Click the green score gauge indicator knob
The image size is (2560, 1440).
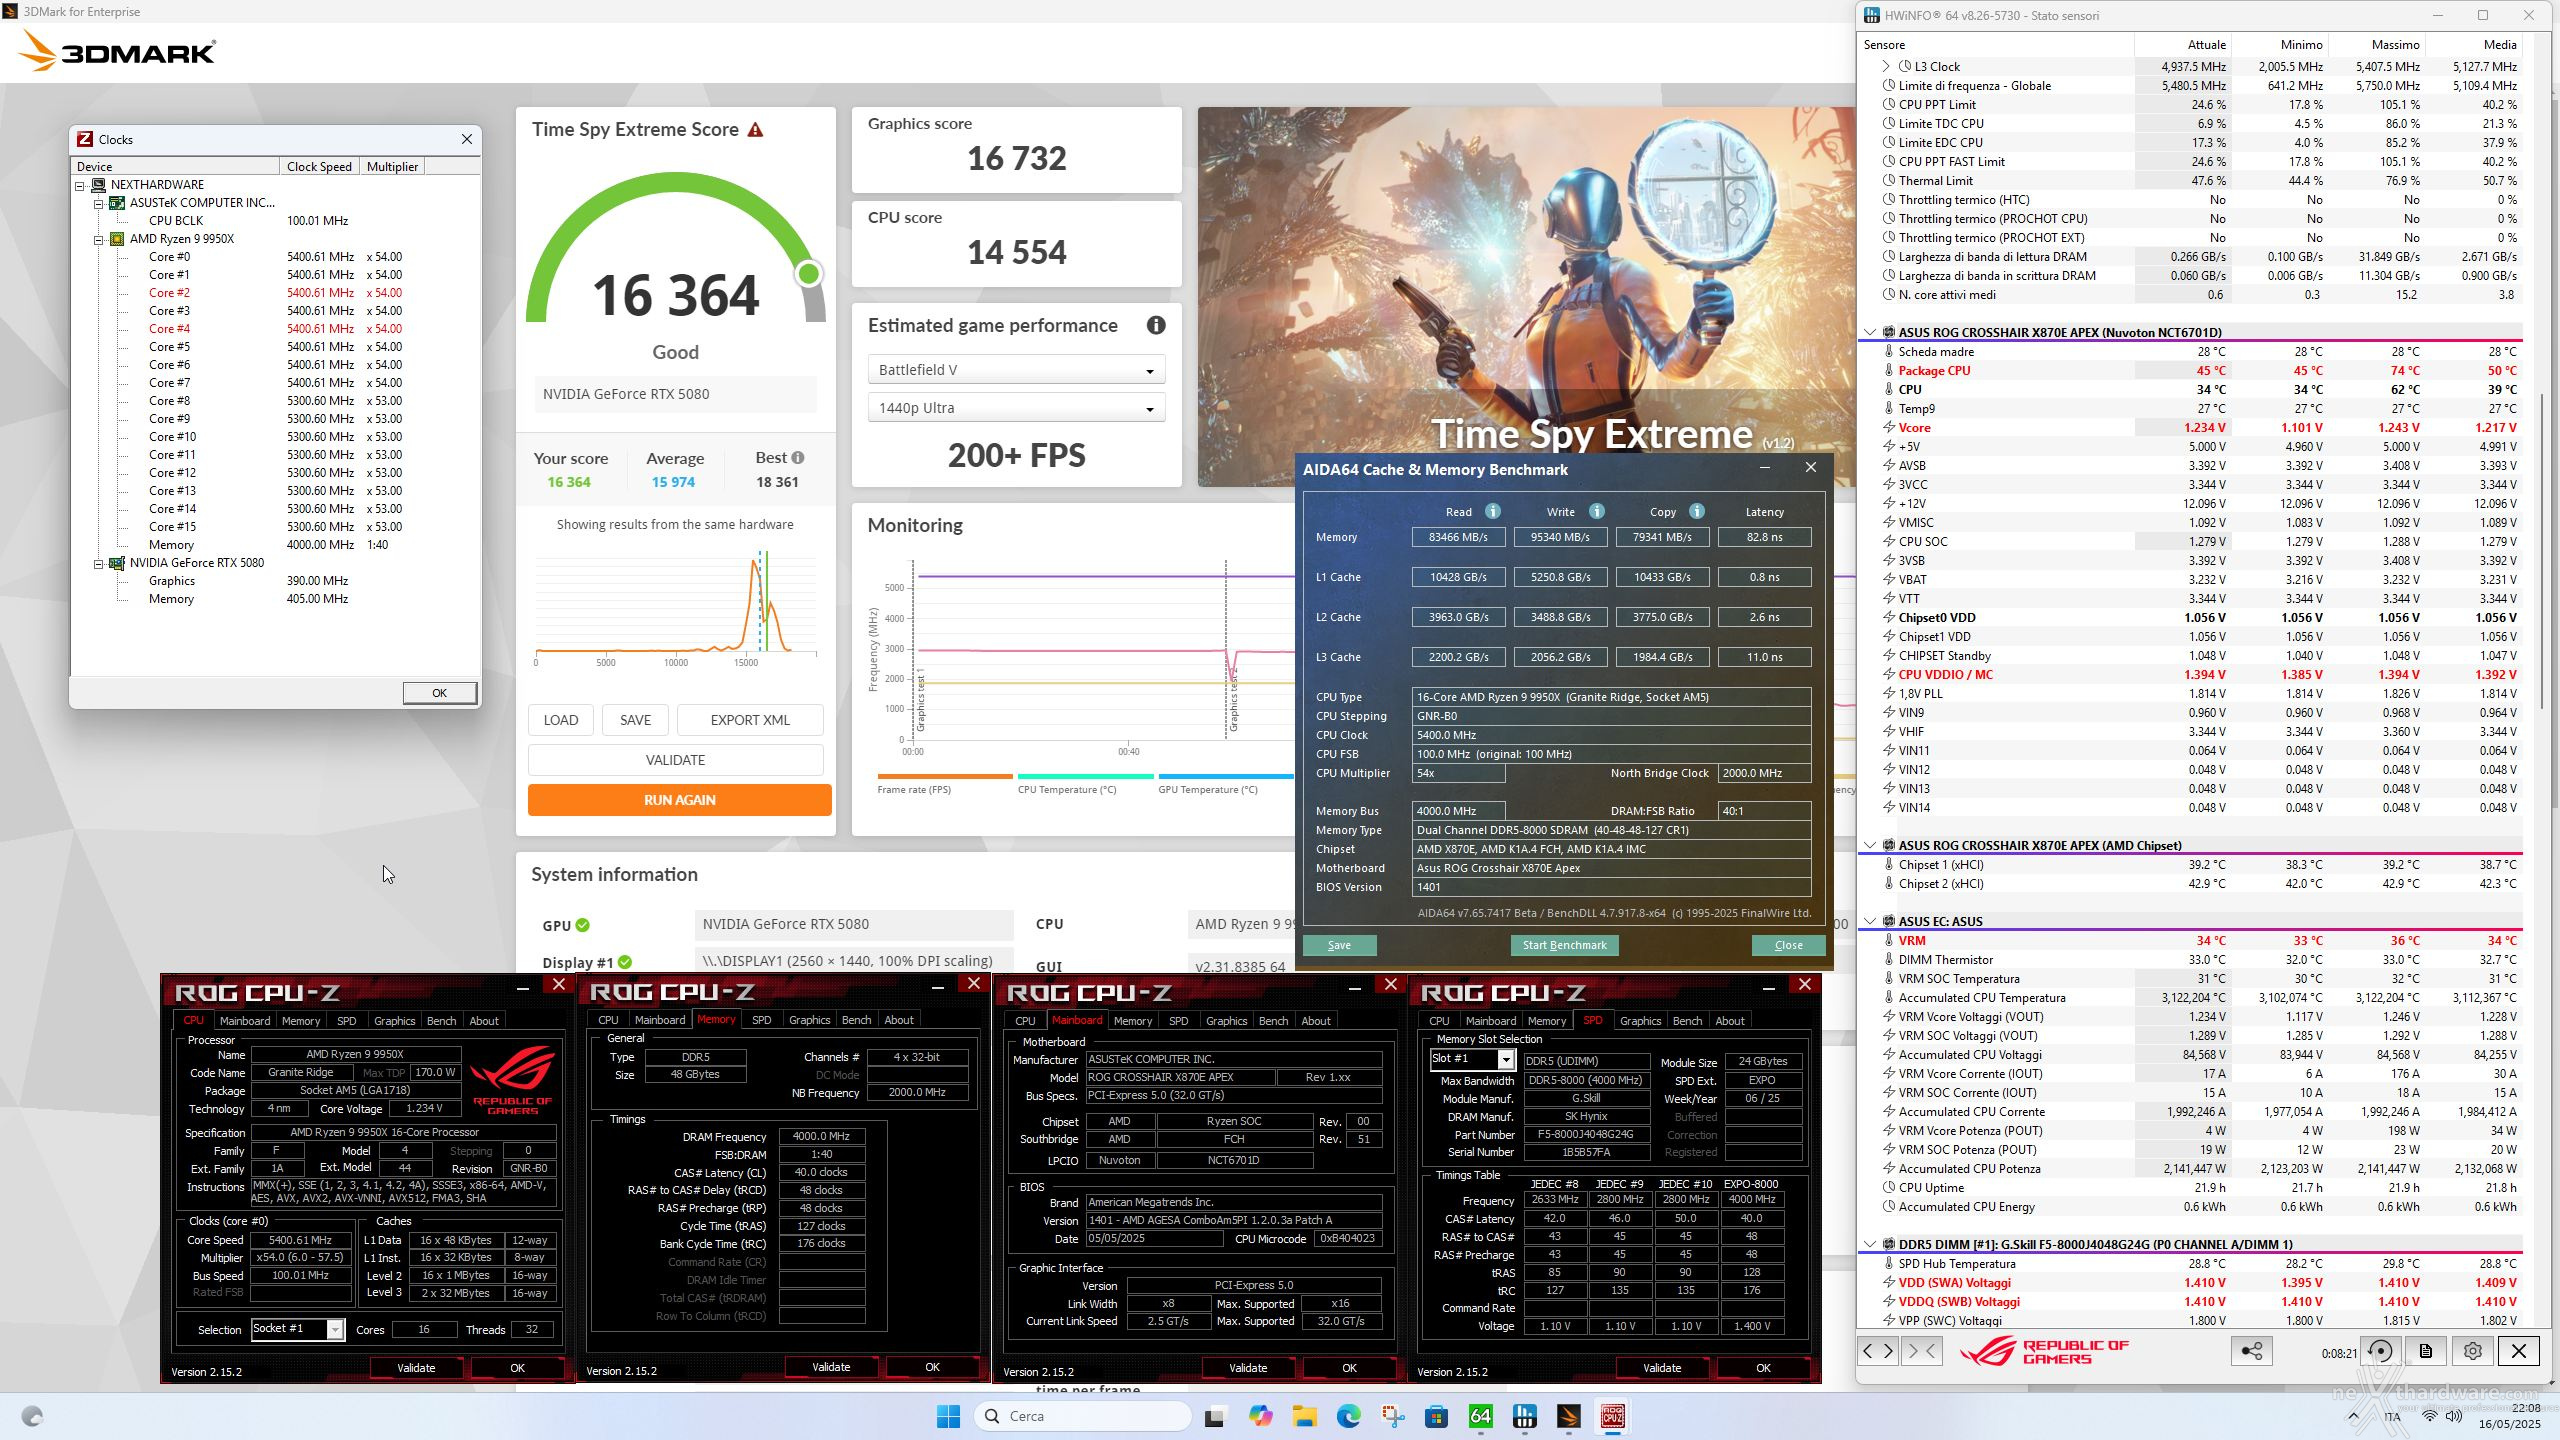pos(809,273)
